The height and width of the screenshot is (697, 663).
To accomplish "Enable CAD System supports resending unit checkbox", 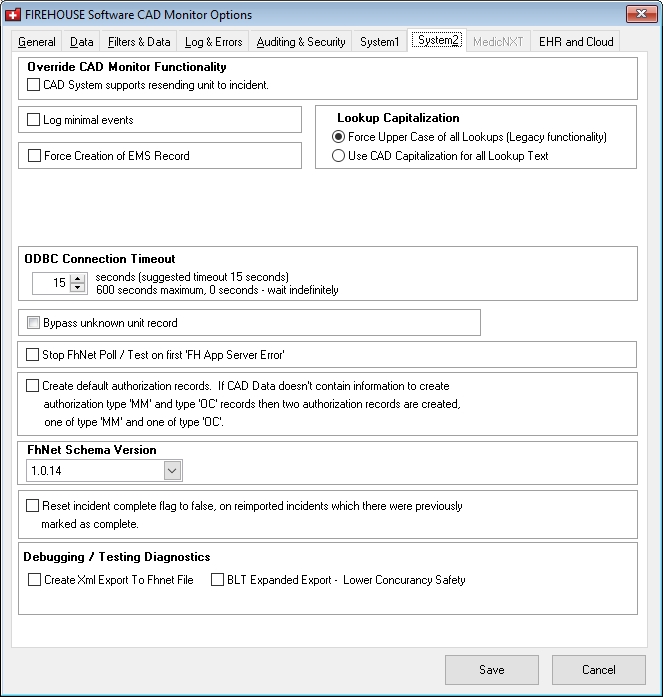I will click(33, 84).
